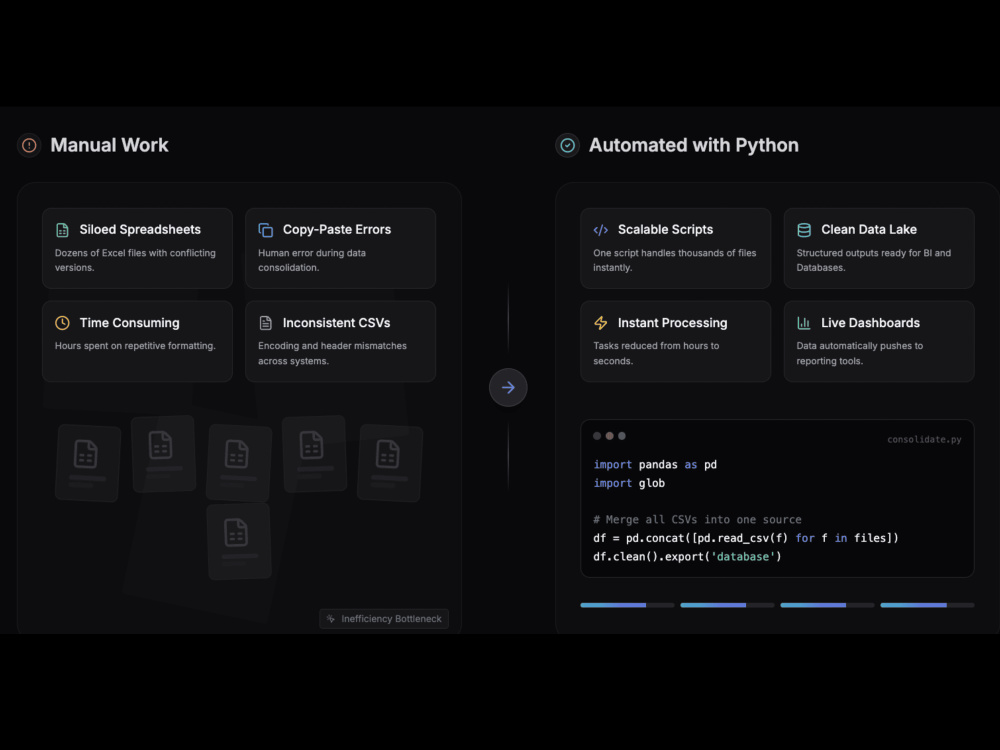
Task: Click the Copy-Paste Errors copy icon
Action: (265, 230)
